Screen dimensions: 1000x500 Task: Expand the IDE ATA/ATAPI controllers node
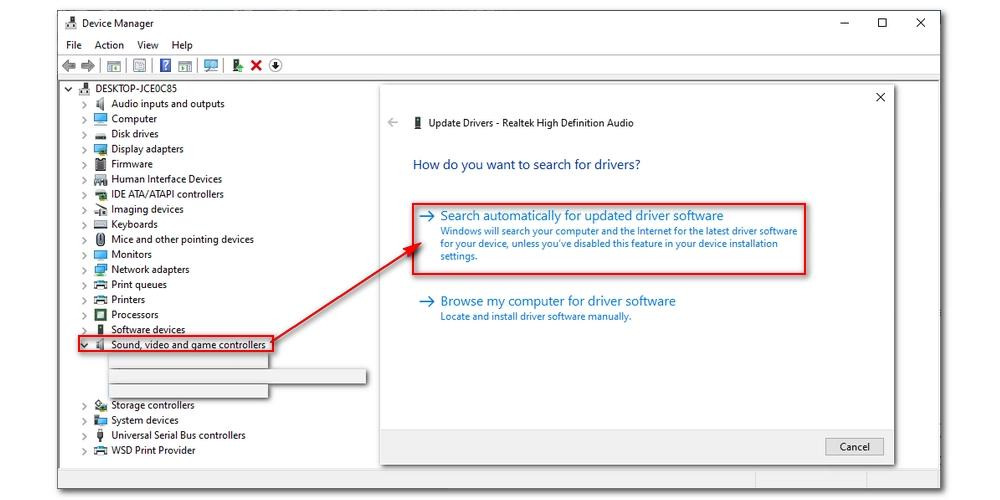pos(84,195)
